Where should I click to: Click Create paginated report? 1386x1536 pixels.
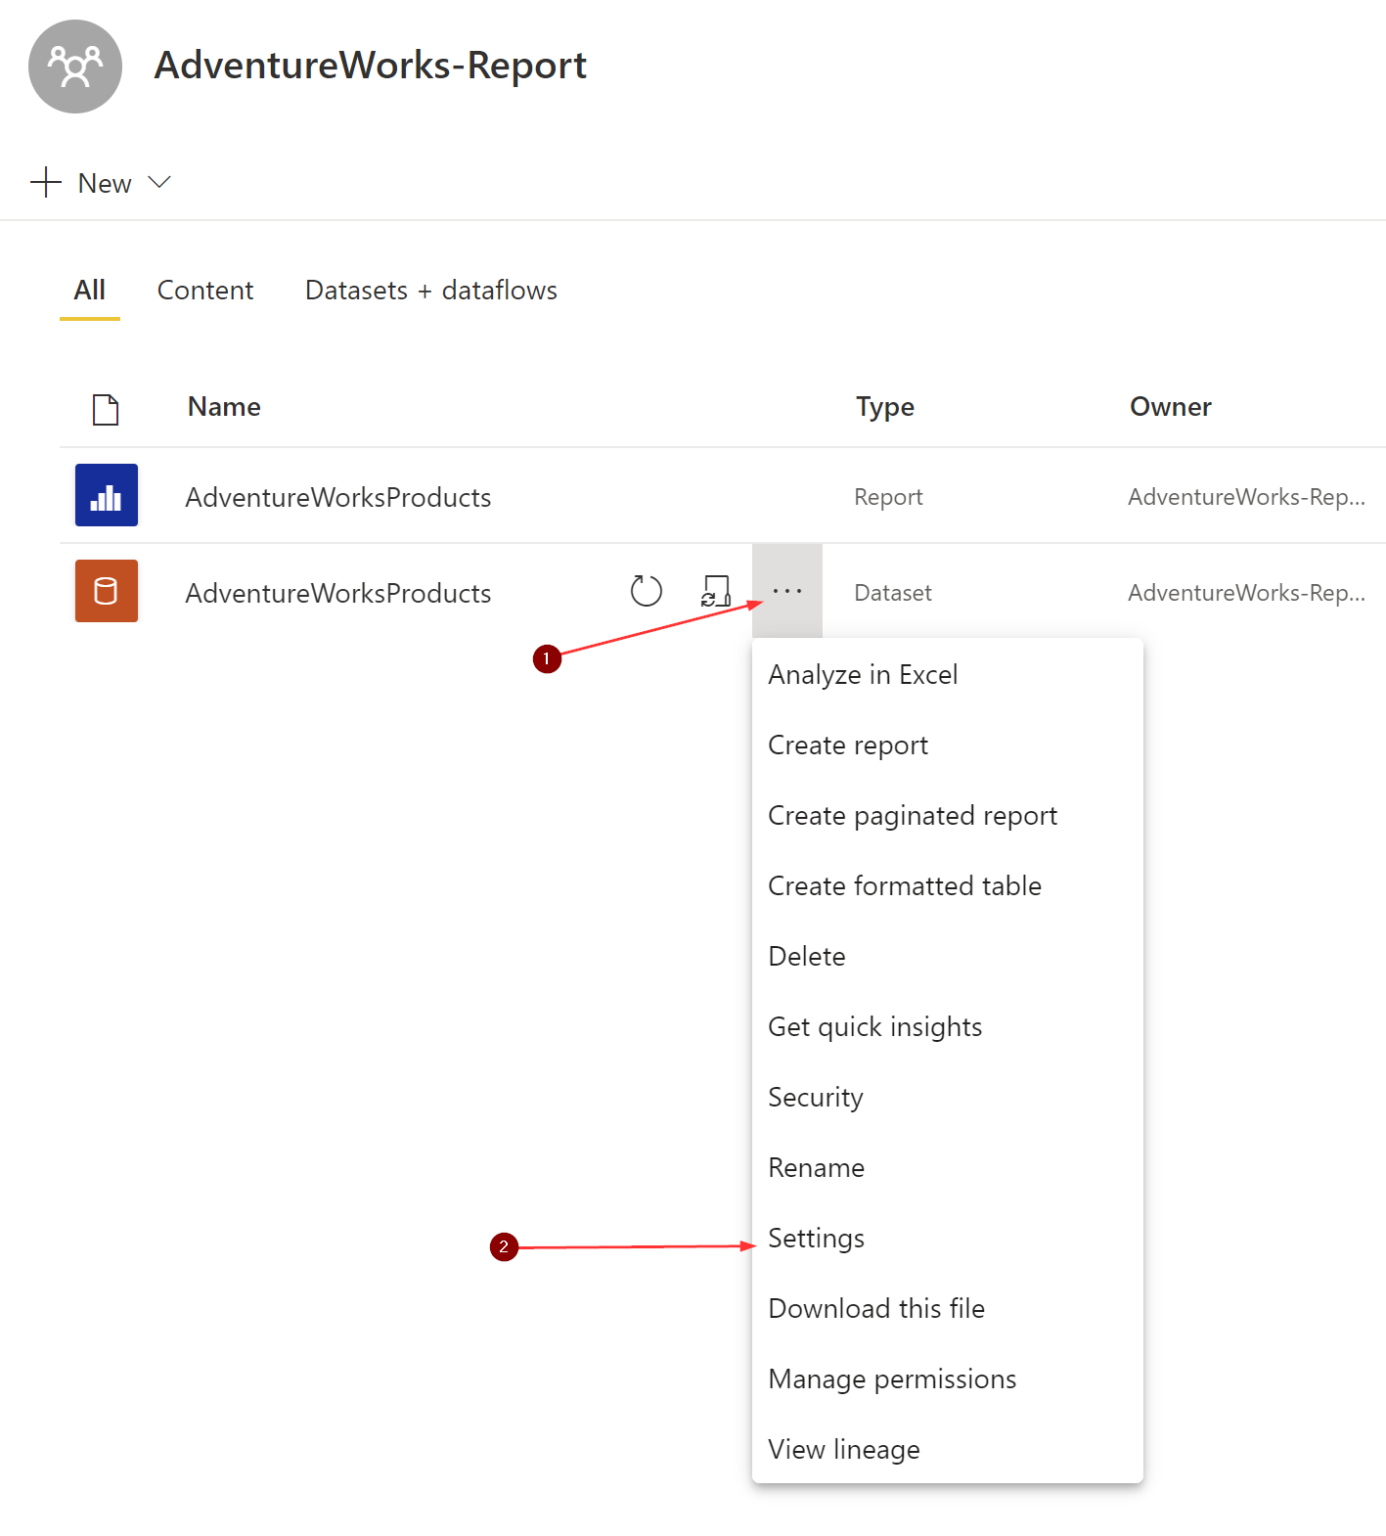coord(912,815)
